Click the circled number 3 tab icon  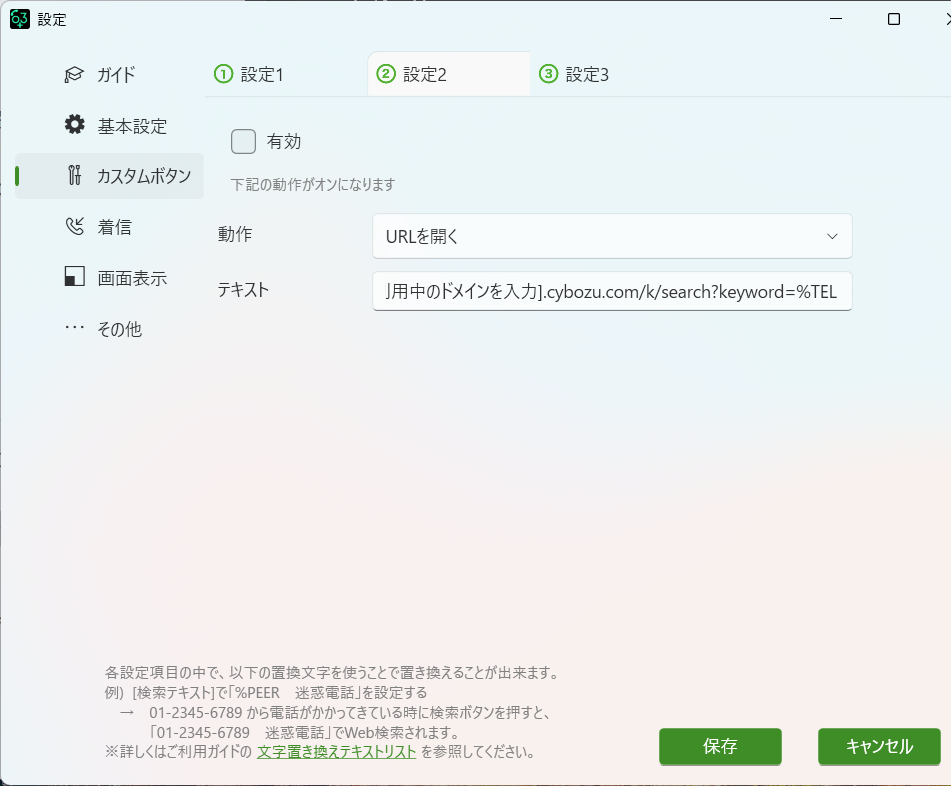(548, 74)
